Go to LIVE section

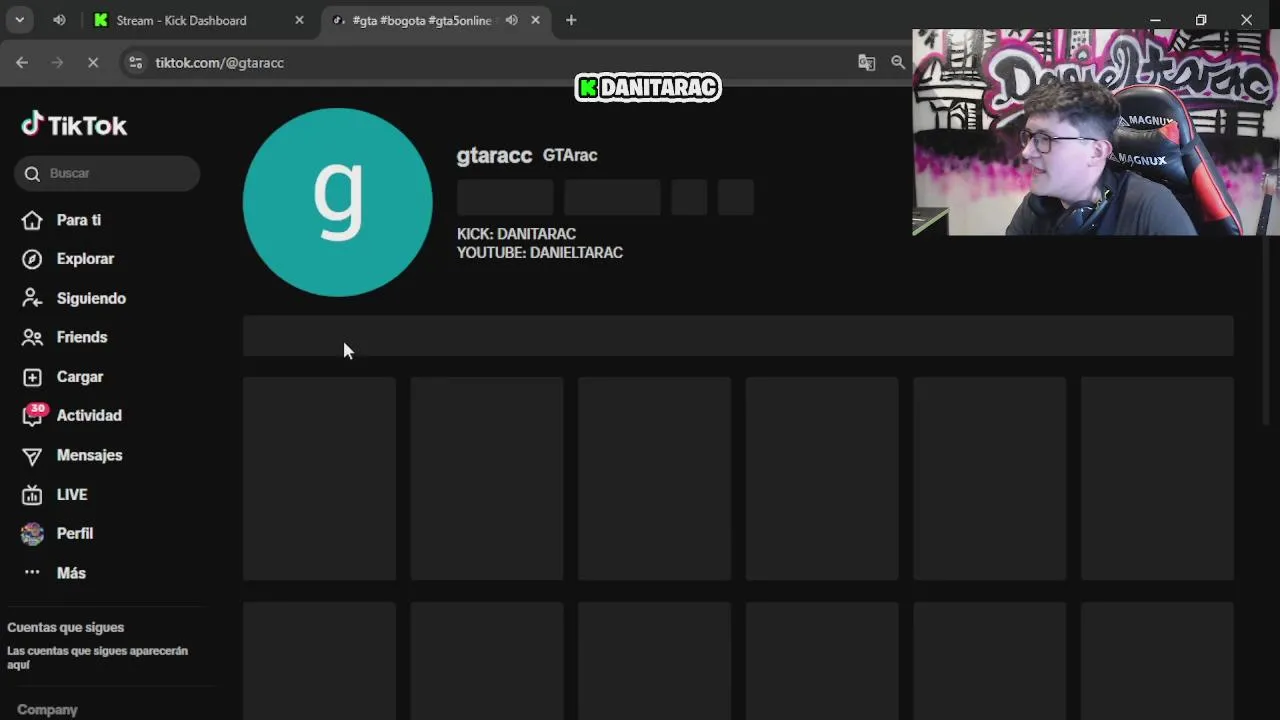point(72,495)
